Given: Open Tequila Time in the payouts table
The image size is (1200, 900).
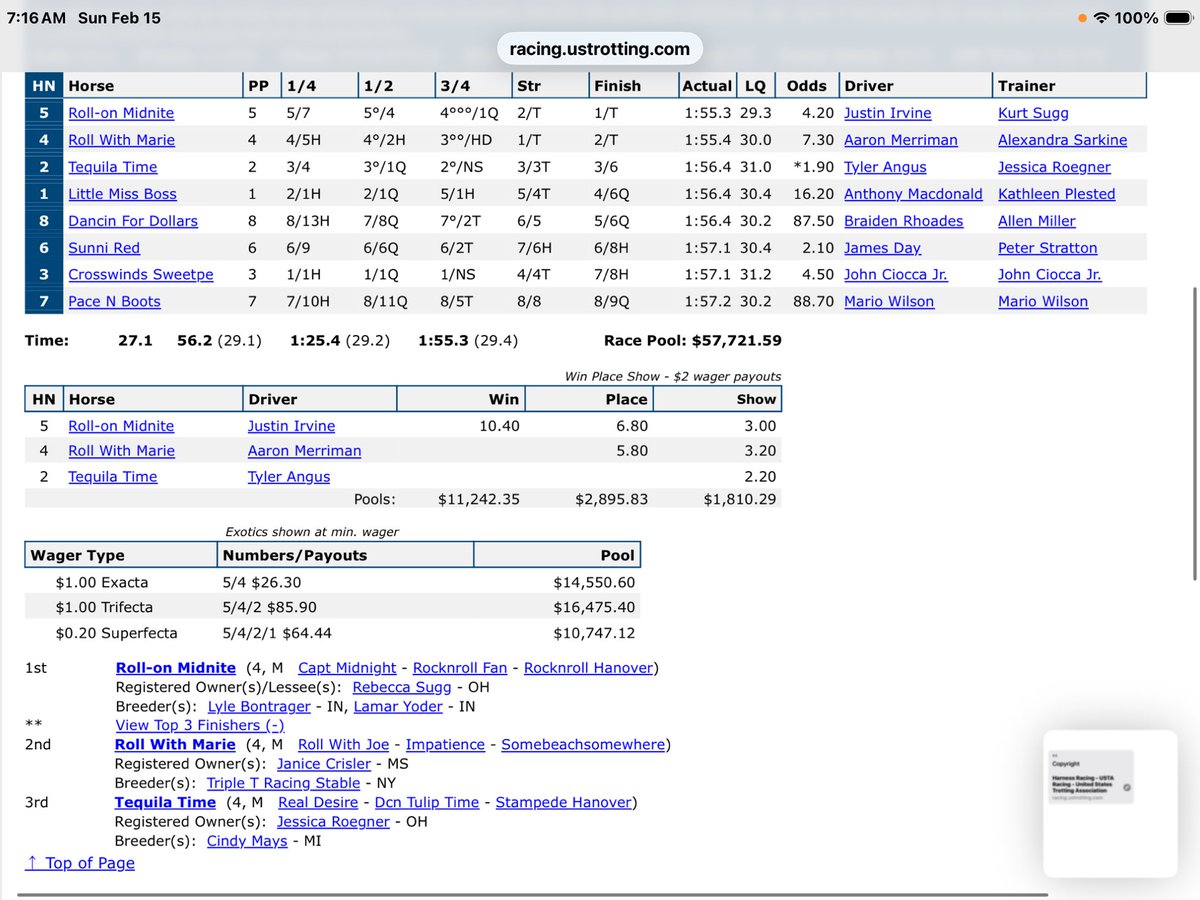Looking at the screenshot, I should [x=112, y=477].
